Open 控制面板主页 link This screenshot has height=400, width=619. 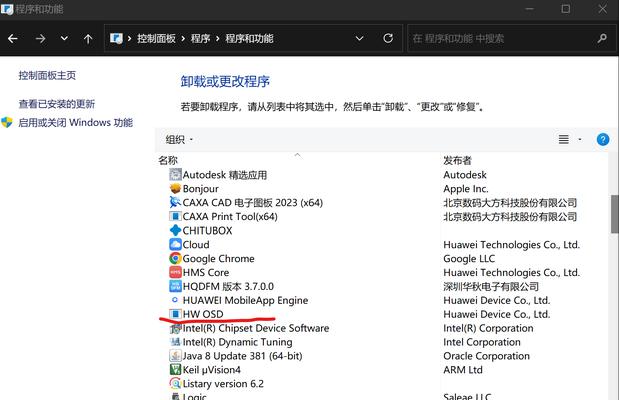point(47,75)
